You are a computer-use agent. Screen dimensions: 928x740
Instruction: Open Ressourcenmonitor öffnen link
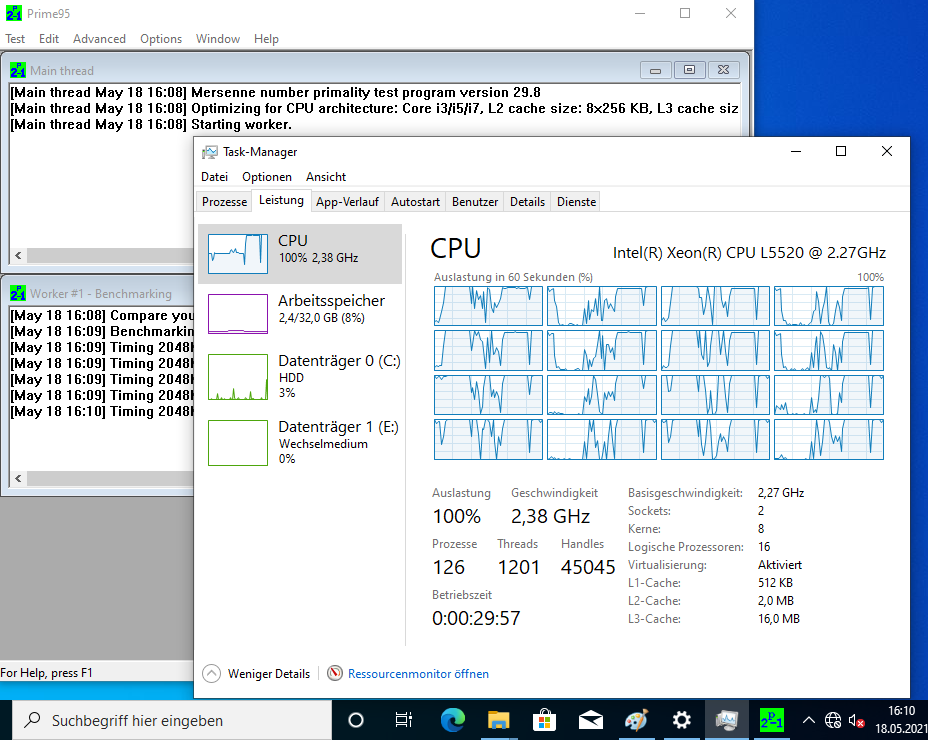pyautogui.click(x=418, y=674)
